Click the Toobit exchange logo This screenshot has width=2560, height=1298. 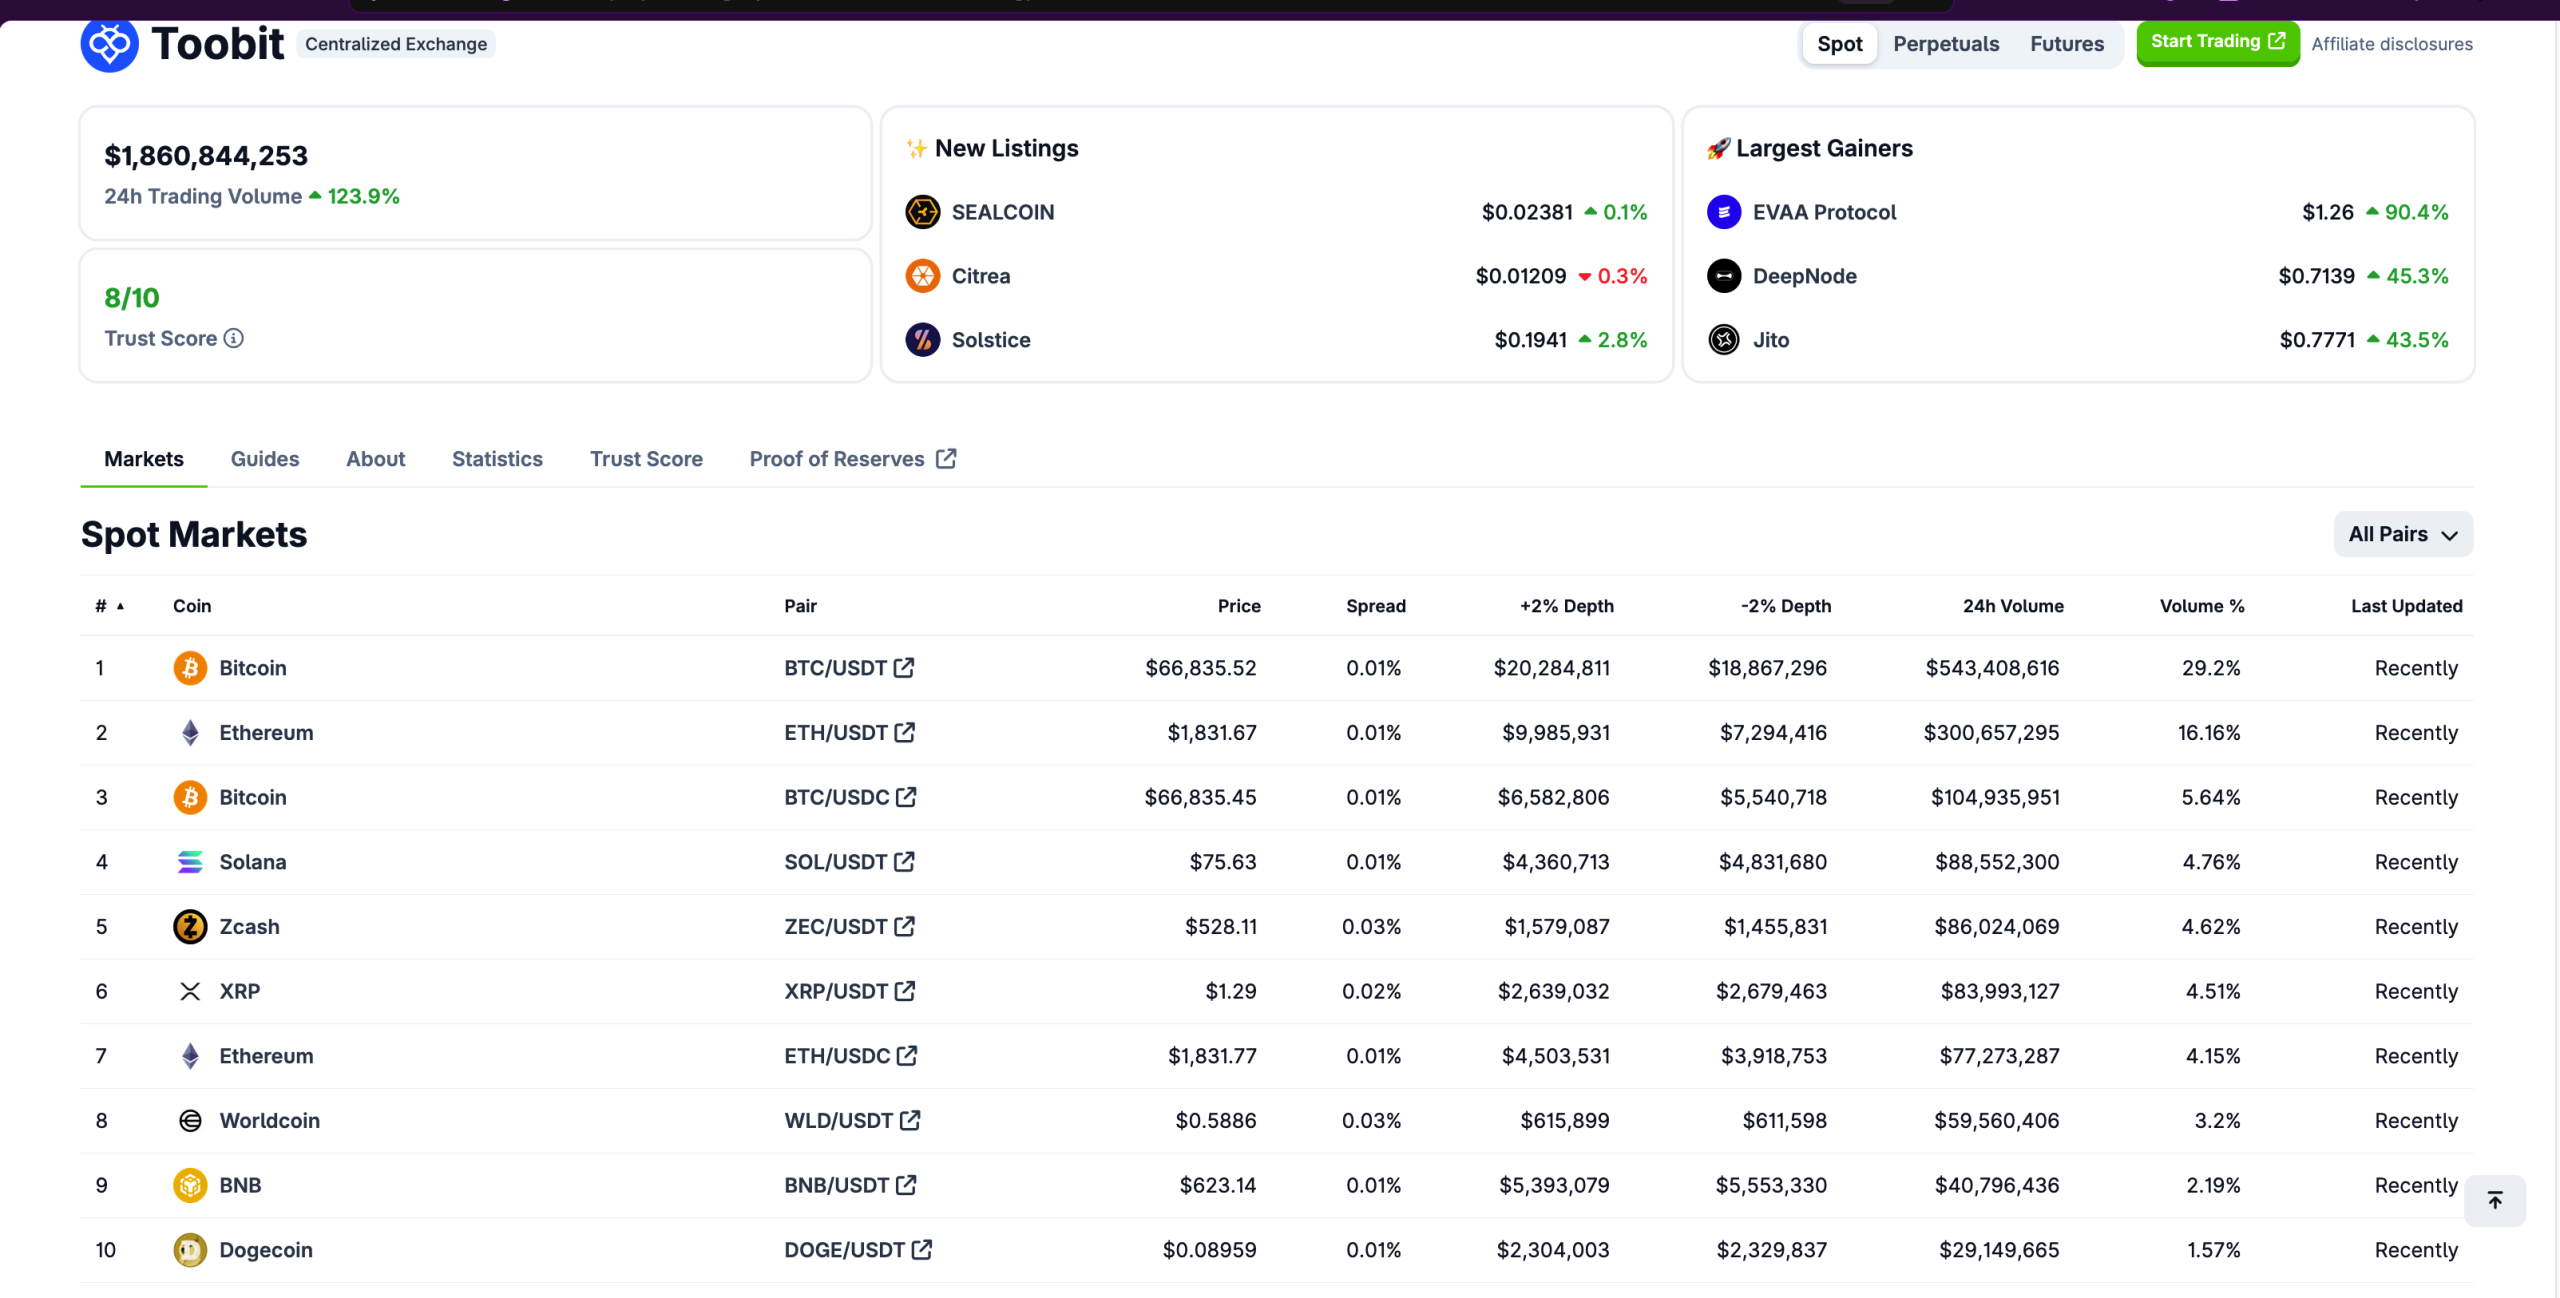(109, 44)
